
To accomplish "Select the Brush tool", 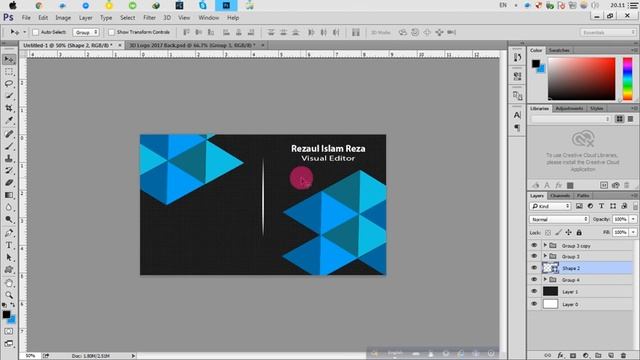I will click(9, 146).
